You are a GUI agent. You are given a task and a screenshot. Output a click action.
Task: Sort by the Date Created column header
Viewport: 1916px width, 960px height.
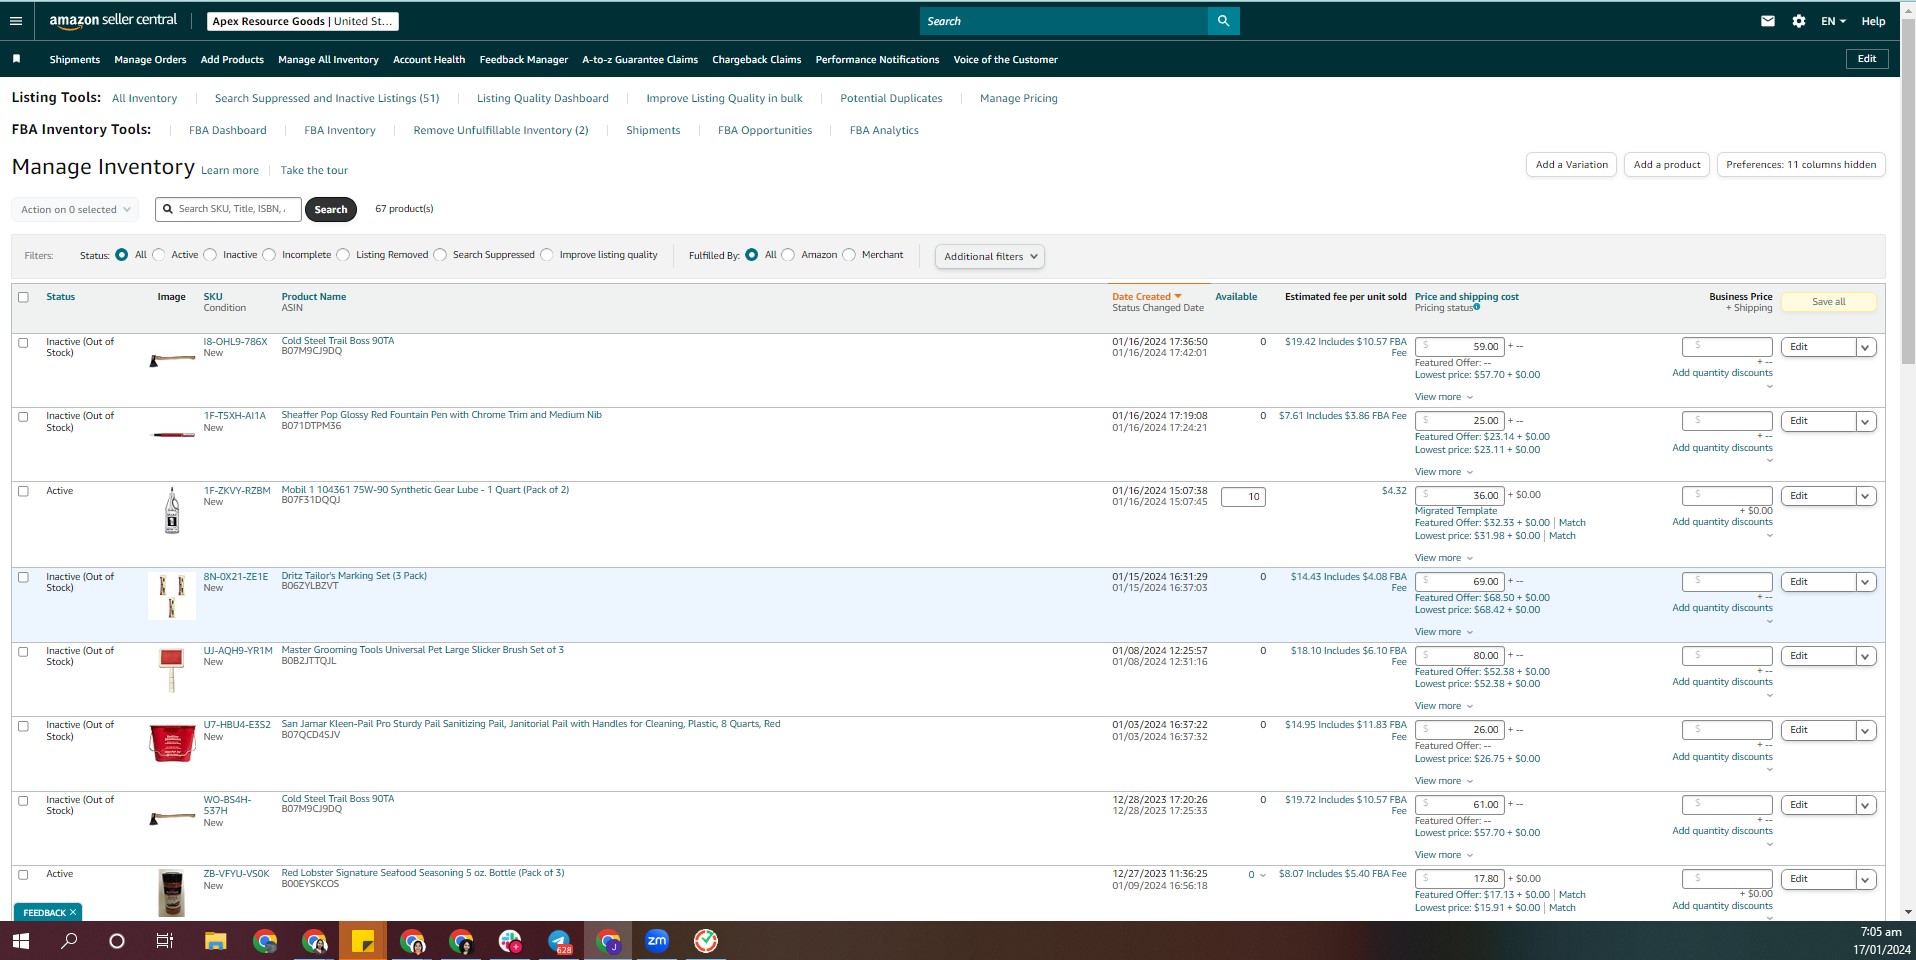(1146, 297)
